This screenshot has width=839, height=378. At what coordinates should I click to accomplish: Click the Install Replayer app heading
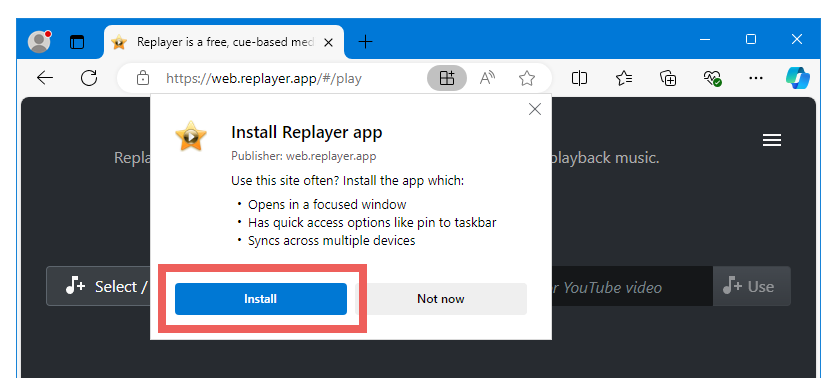(x=307, y=132)
